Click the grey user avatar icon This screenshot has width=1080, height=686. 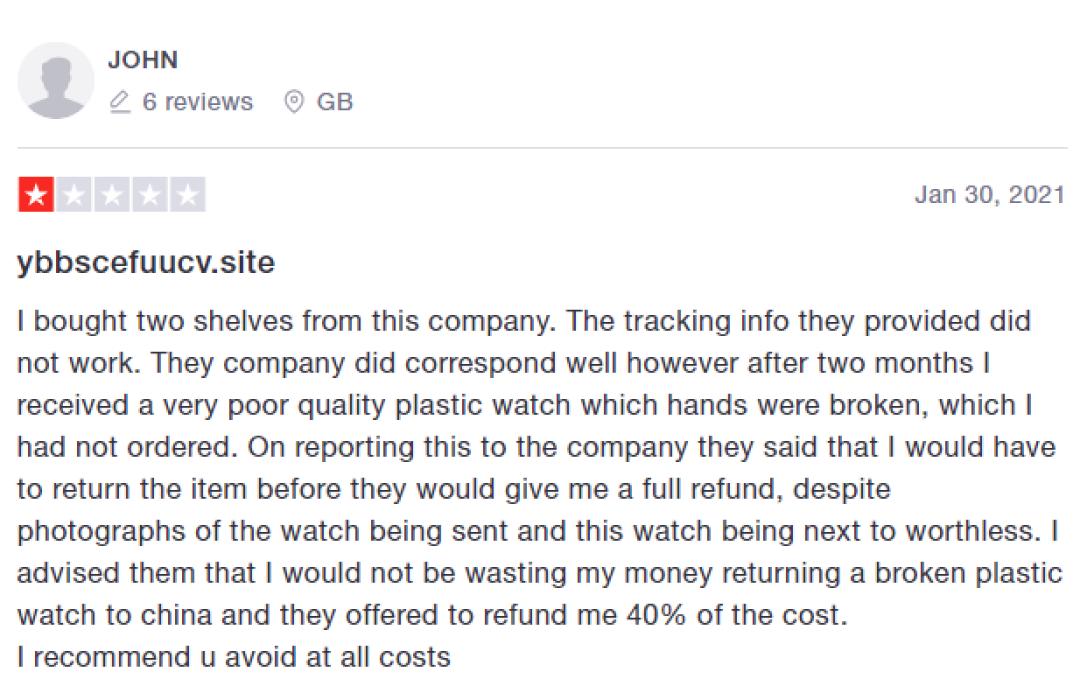click(x=56, y=81)
